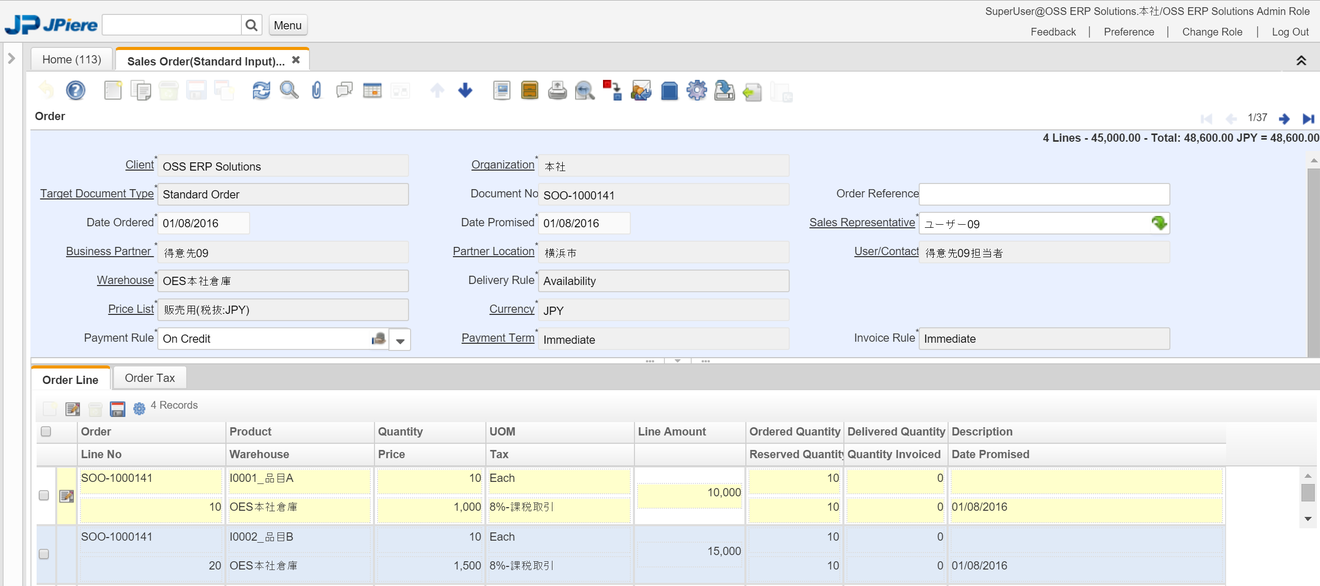Switch to the Home (113) tab
Viewport: 1320px width, 586px height.
pos(72,60)
